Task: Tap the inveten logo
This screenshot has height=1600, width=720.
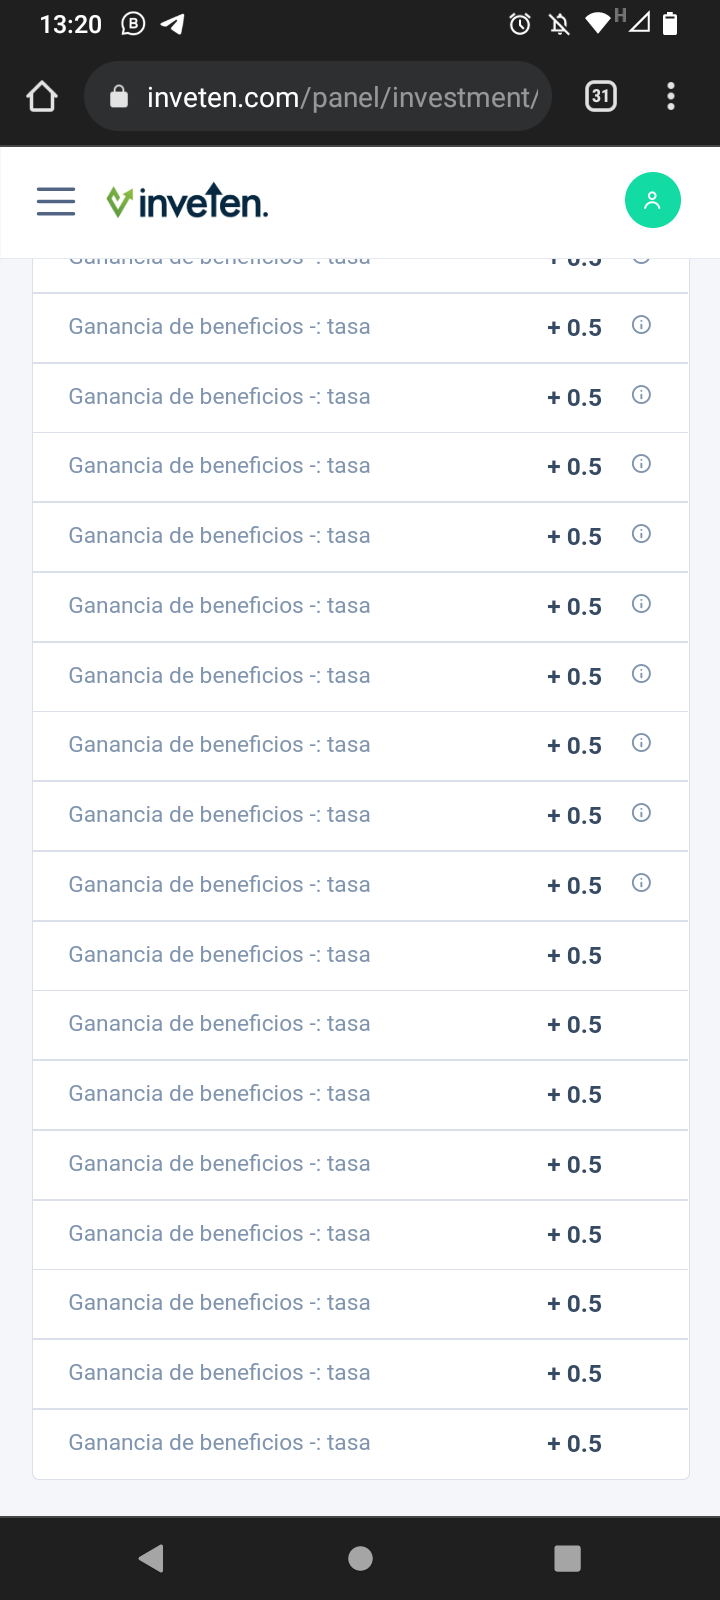Action: (187, 201)
